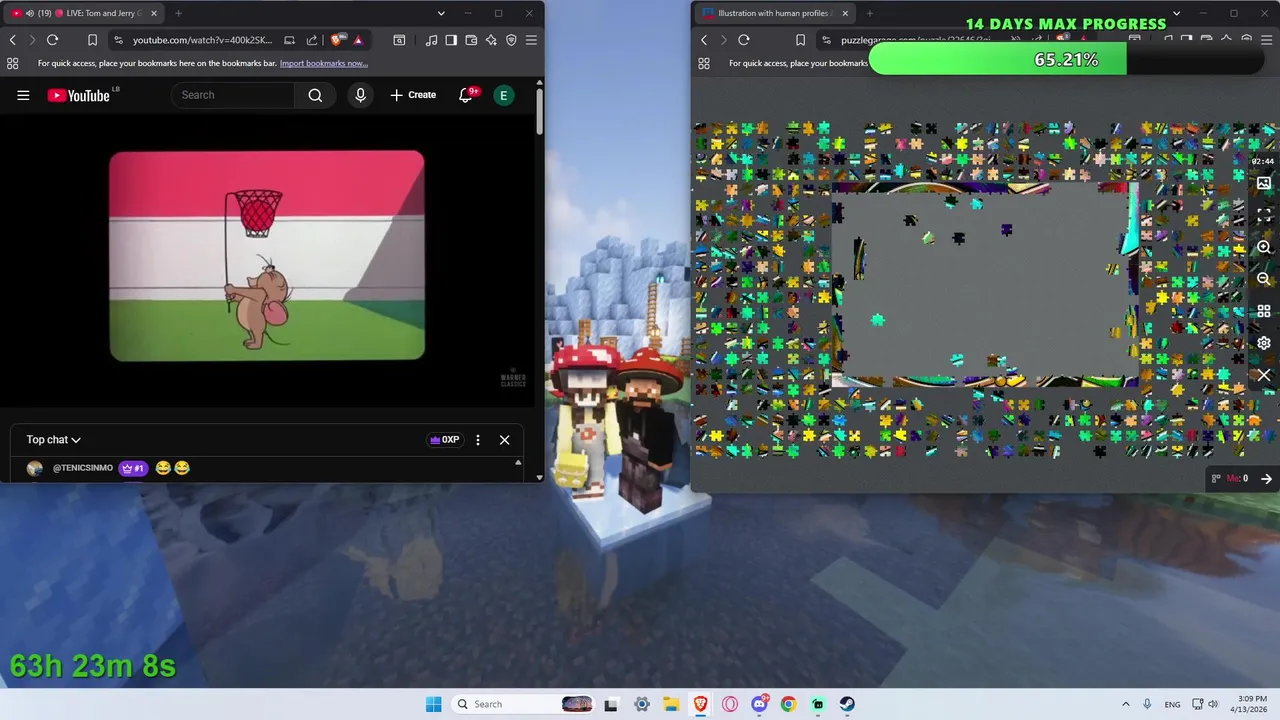Open a new tab in the puzzle window
The image size is (1280, 720).
[x=869, y=13]
